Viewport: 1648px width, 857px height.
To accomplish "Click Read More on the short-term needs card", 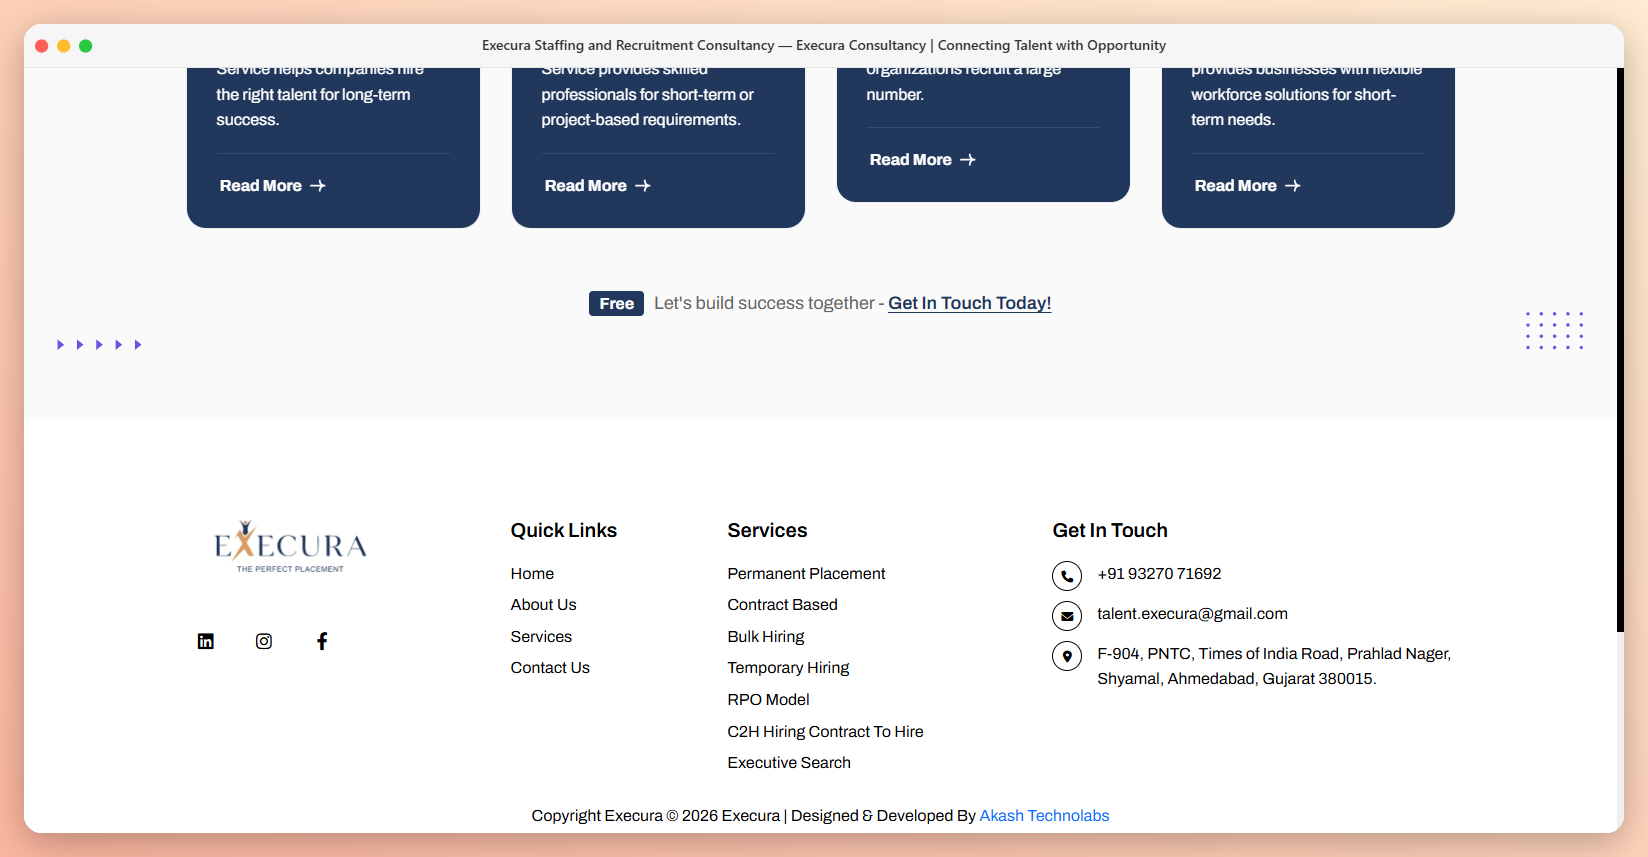I will [x=1248, y=186].
